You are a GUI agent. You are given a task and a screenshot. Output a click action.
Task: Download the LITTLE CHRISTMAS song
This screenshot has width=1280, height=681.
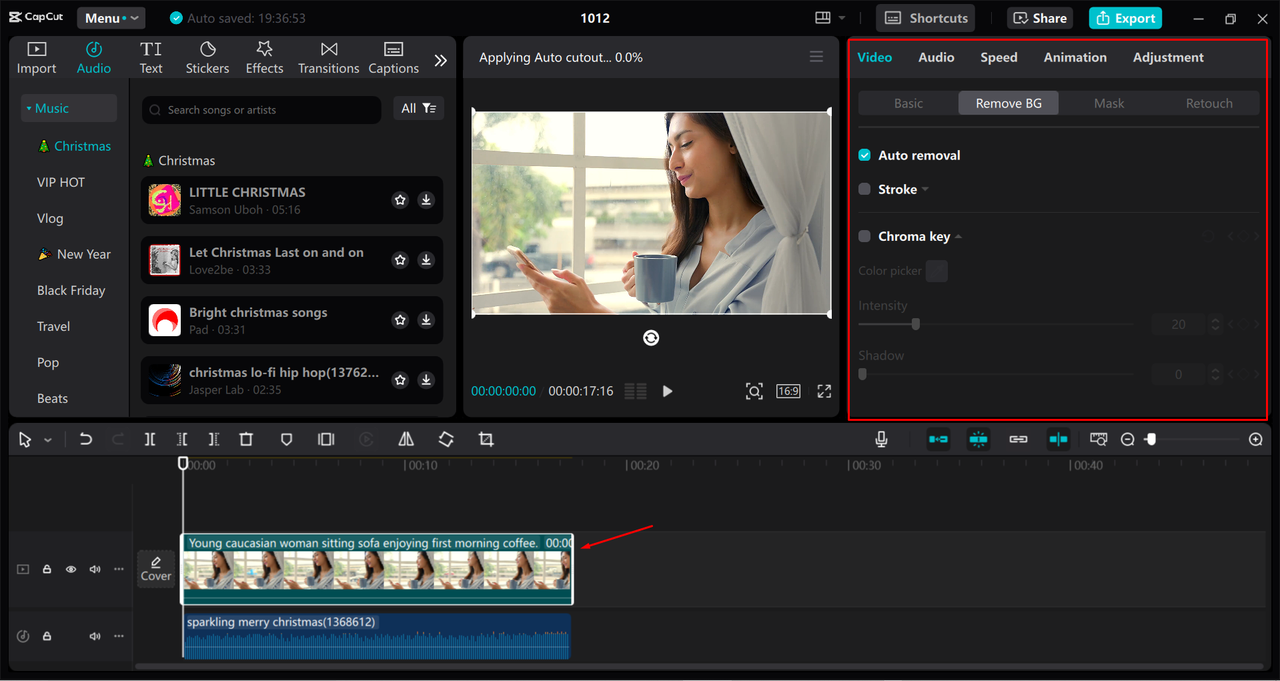(x=426, y=200)
